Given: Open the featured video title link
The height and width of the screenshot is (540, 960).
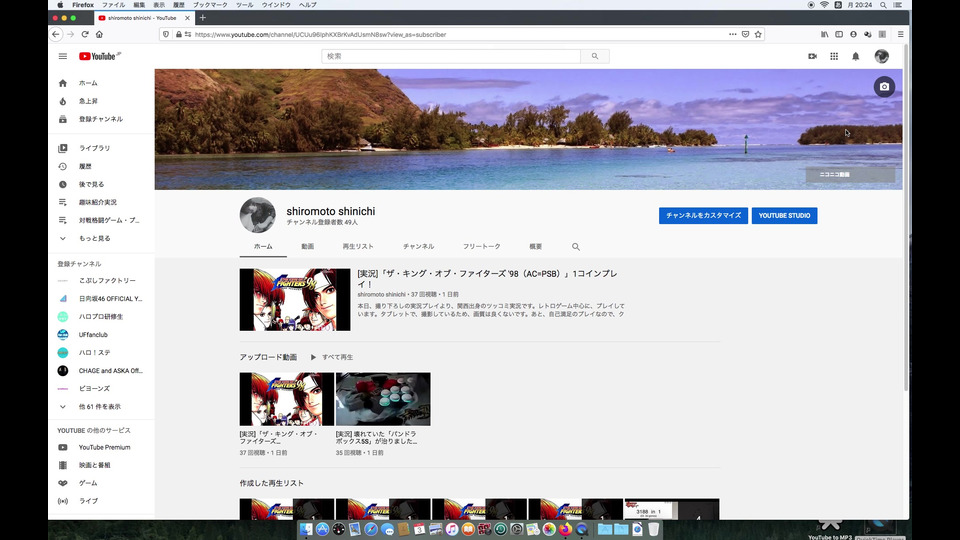Looking at the screenshot, I should coord(487,279).
